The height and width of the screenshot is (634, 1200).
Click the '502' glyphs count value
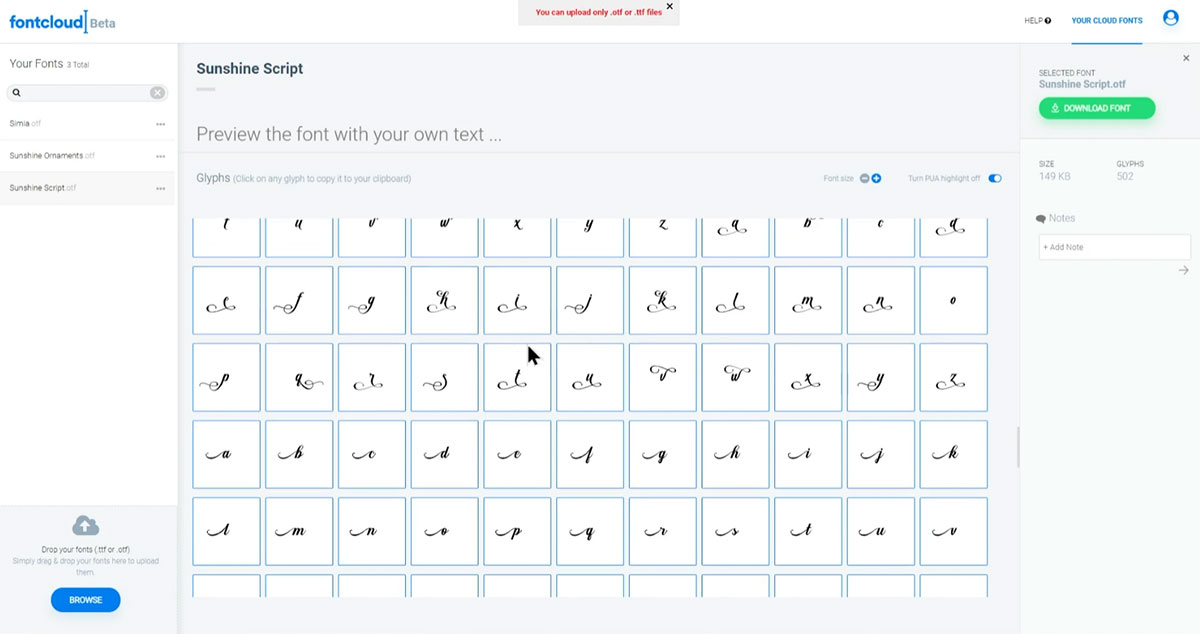pos(1125,176)
